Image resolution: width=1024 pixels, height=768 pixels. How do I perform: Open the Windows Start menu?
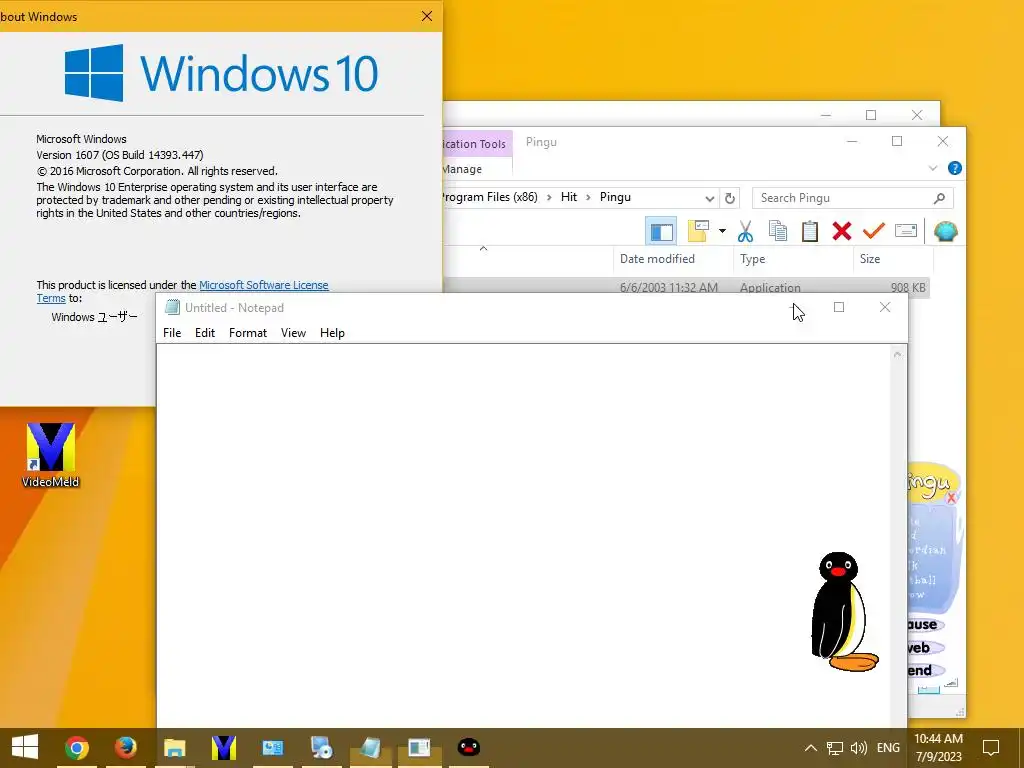click(x=25, y=747)
